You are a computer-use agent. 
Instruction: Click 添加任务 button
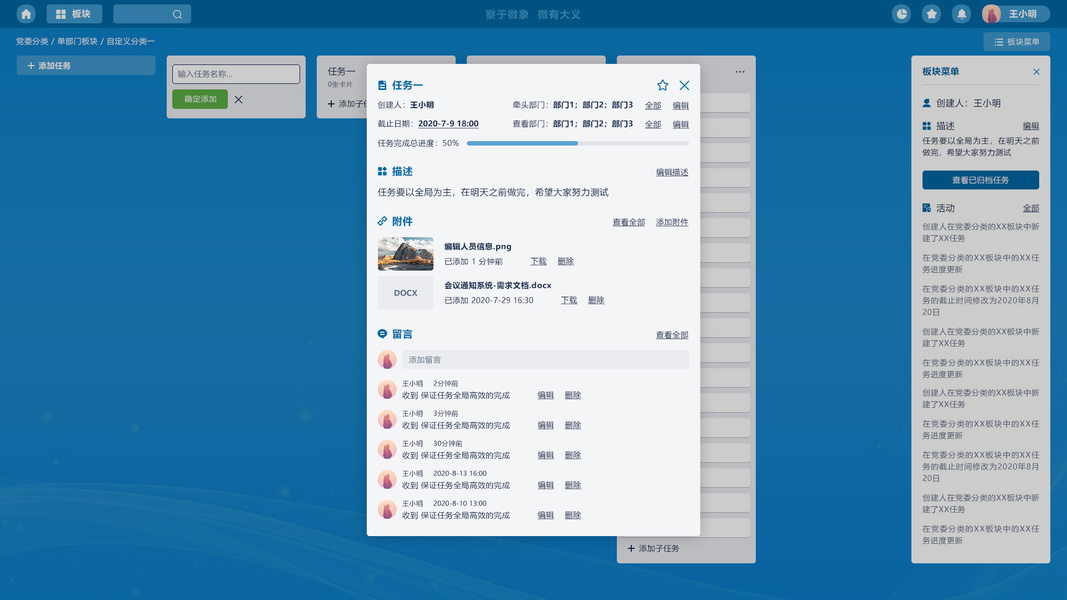pyautogui.click(x=86, y=65)
